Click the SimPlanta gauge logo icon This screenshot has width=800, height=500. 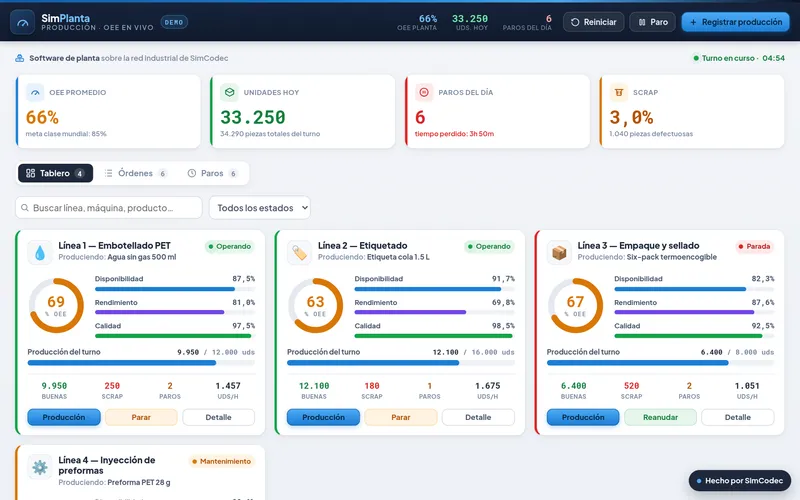click(22, 22)
